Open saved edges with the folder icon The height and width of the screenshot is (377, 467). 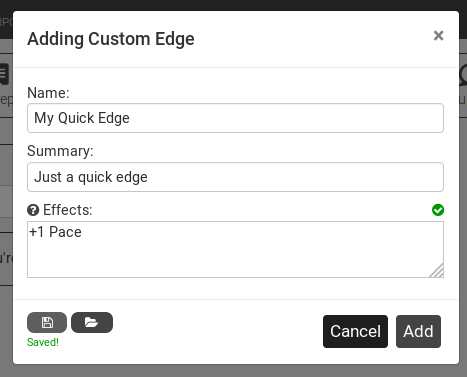(92, 322)
